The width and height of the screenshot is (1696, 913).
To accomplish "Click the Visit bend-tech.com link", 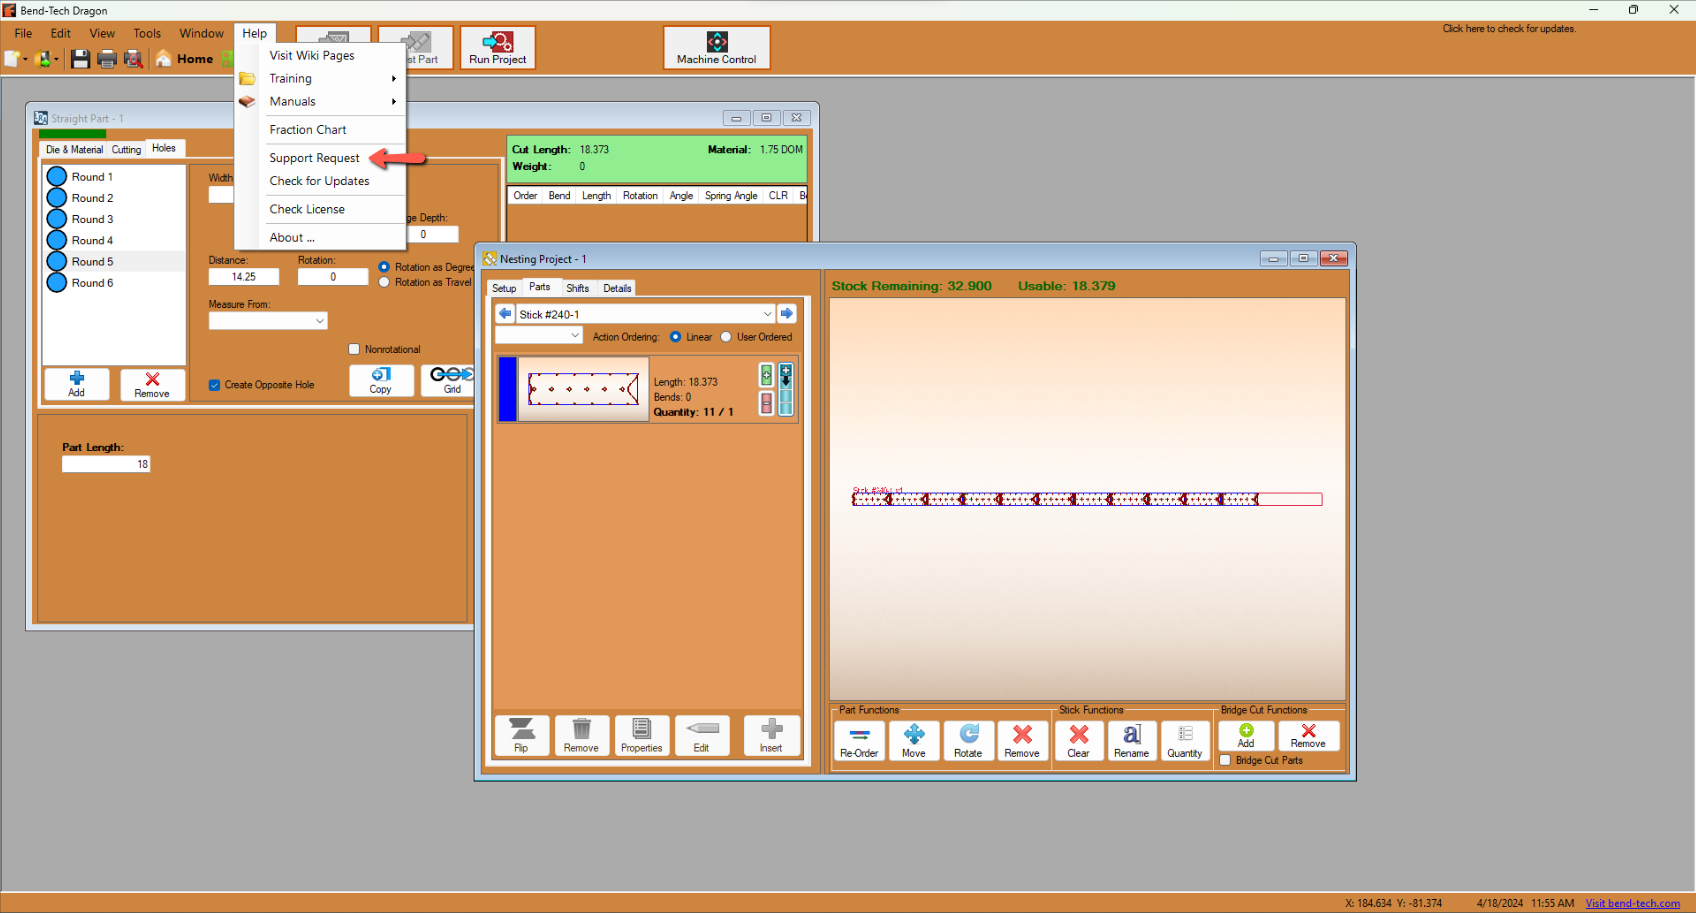I will (1632, 903).
